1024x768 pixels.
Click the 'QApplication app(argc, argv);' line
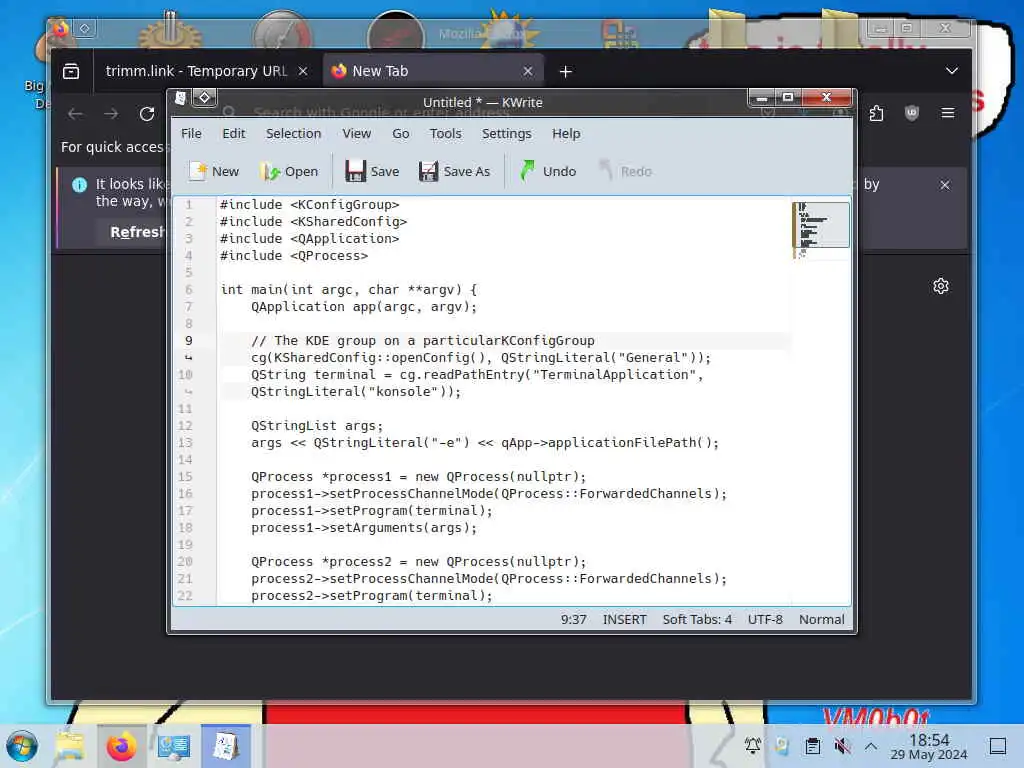[364, 306]
